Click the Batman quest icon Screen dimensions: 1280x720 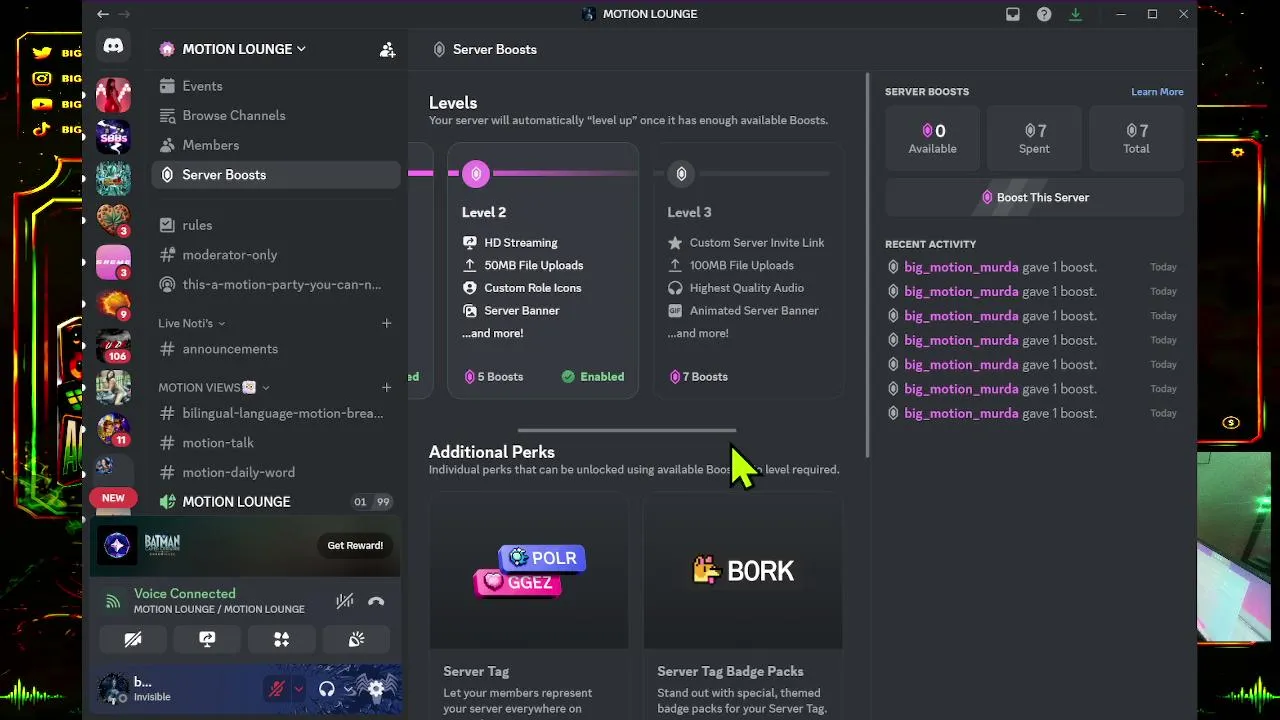(x=117, y=545)
